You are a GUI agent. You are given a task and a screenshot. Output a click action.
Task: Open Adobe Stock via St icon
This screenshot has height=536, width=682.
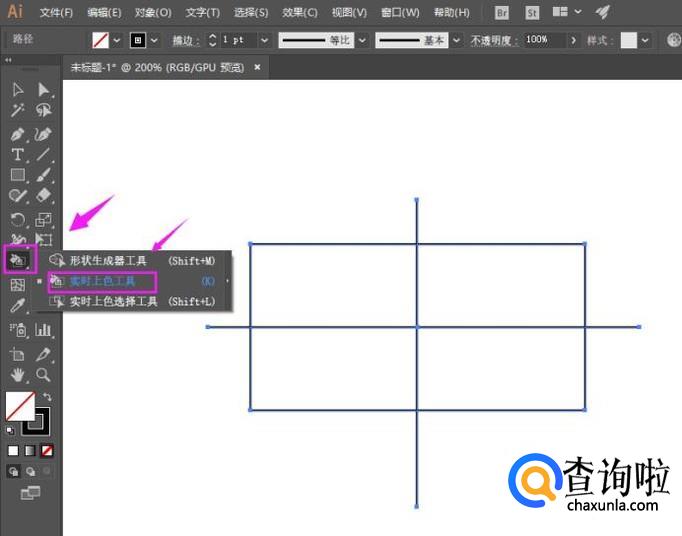click(x=532, y=13)
